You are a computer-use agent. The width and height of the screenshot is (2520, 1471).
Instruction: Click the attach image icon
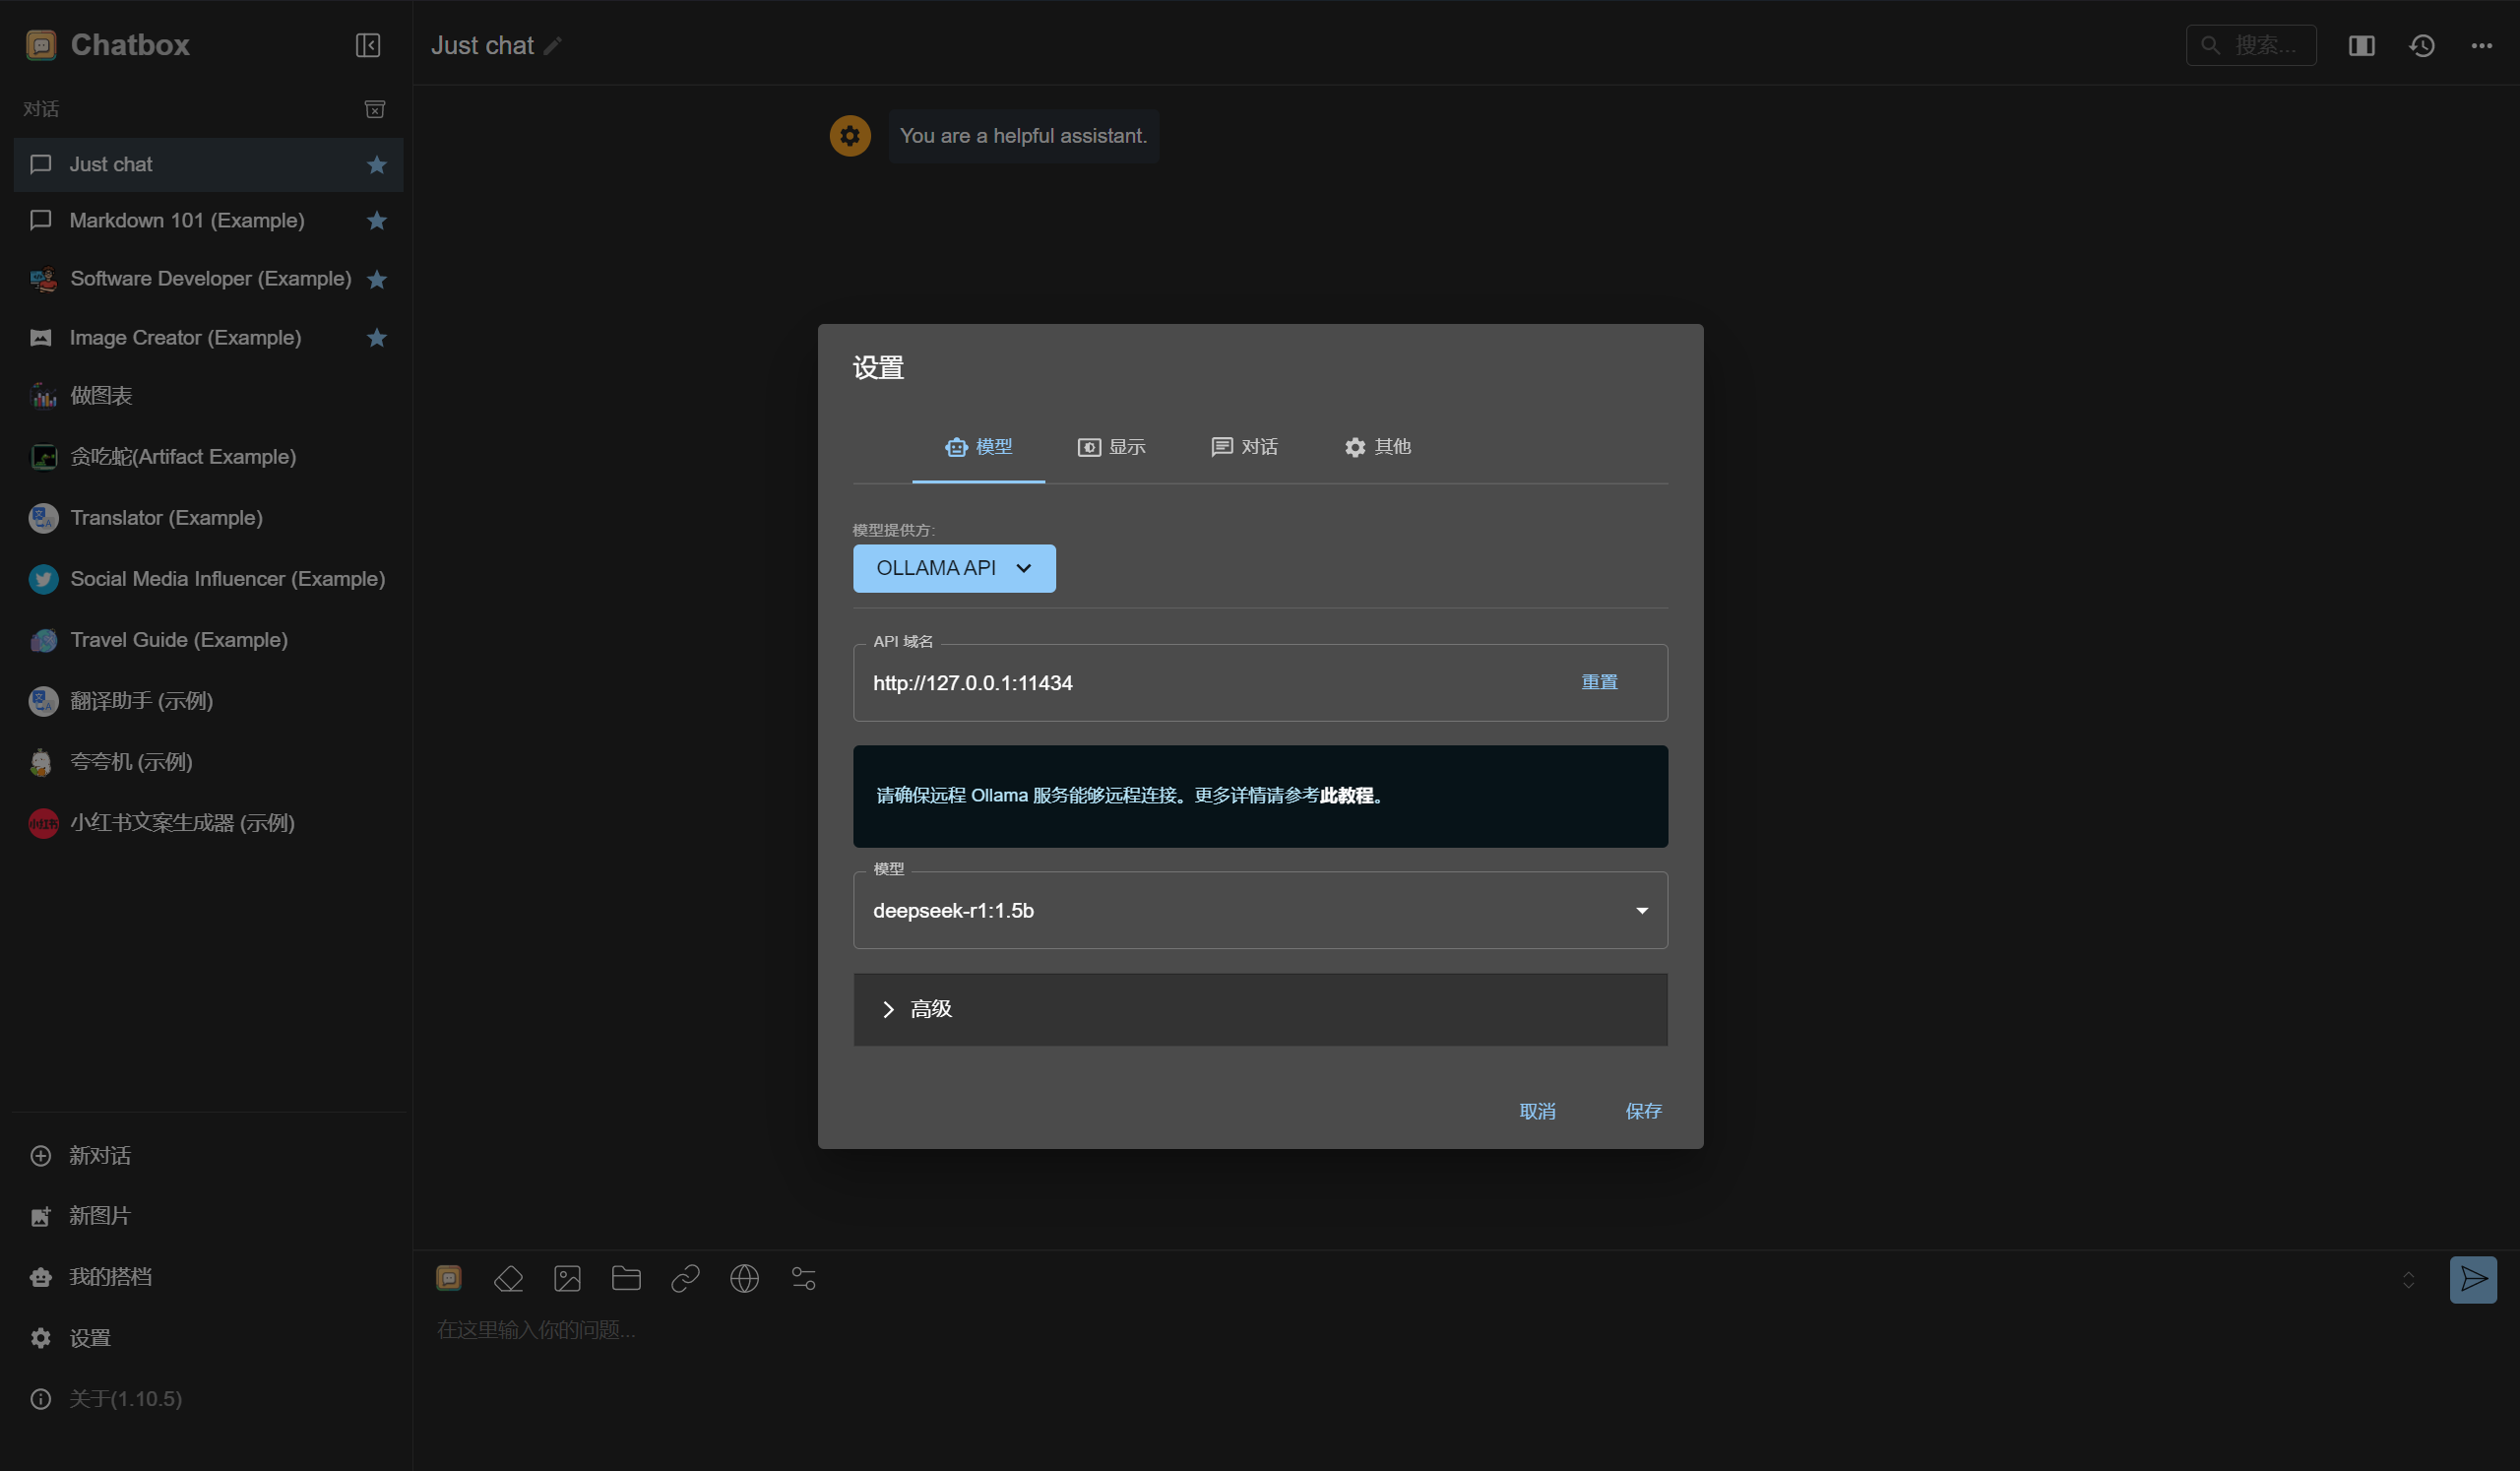tap(567, 1278)
